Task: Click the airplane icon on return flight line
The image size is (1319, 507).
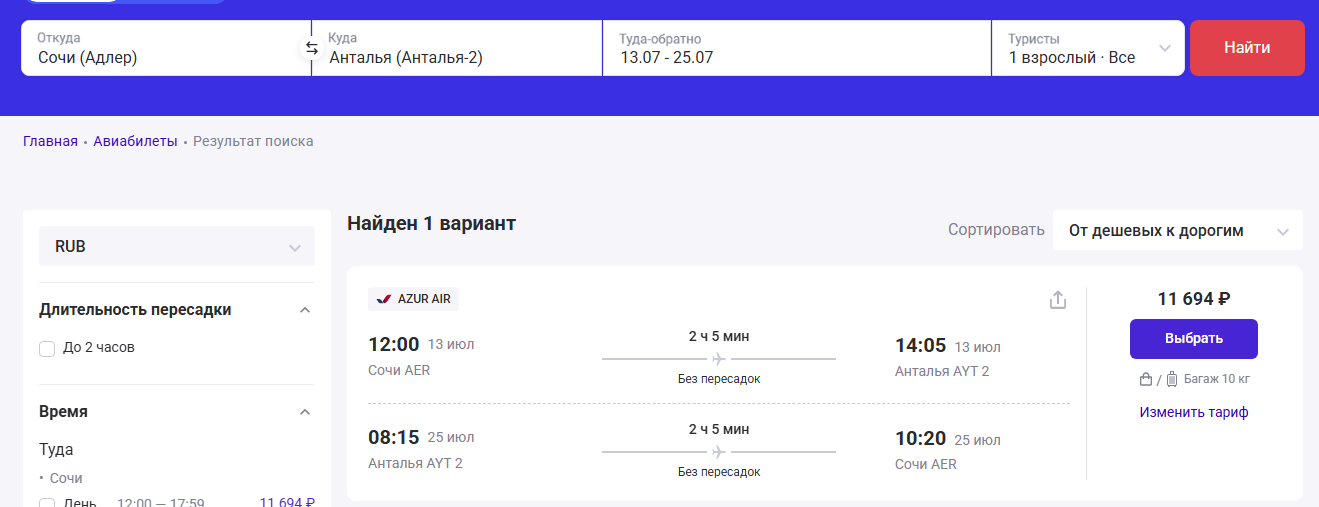Action: click(718, 451)
